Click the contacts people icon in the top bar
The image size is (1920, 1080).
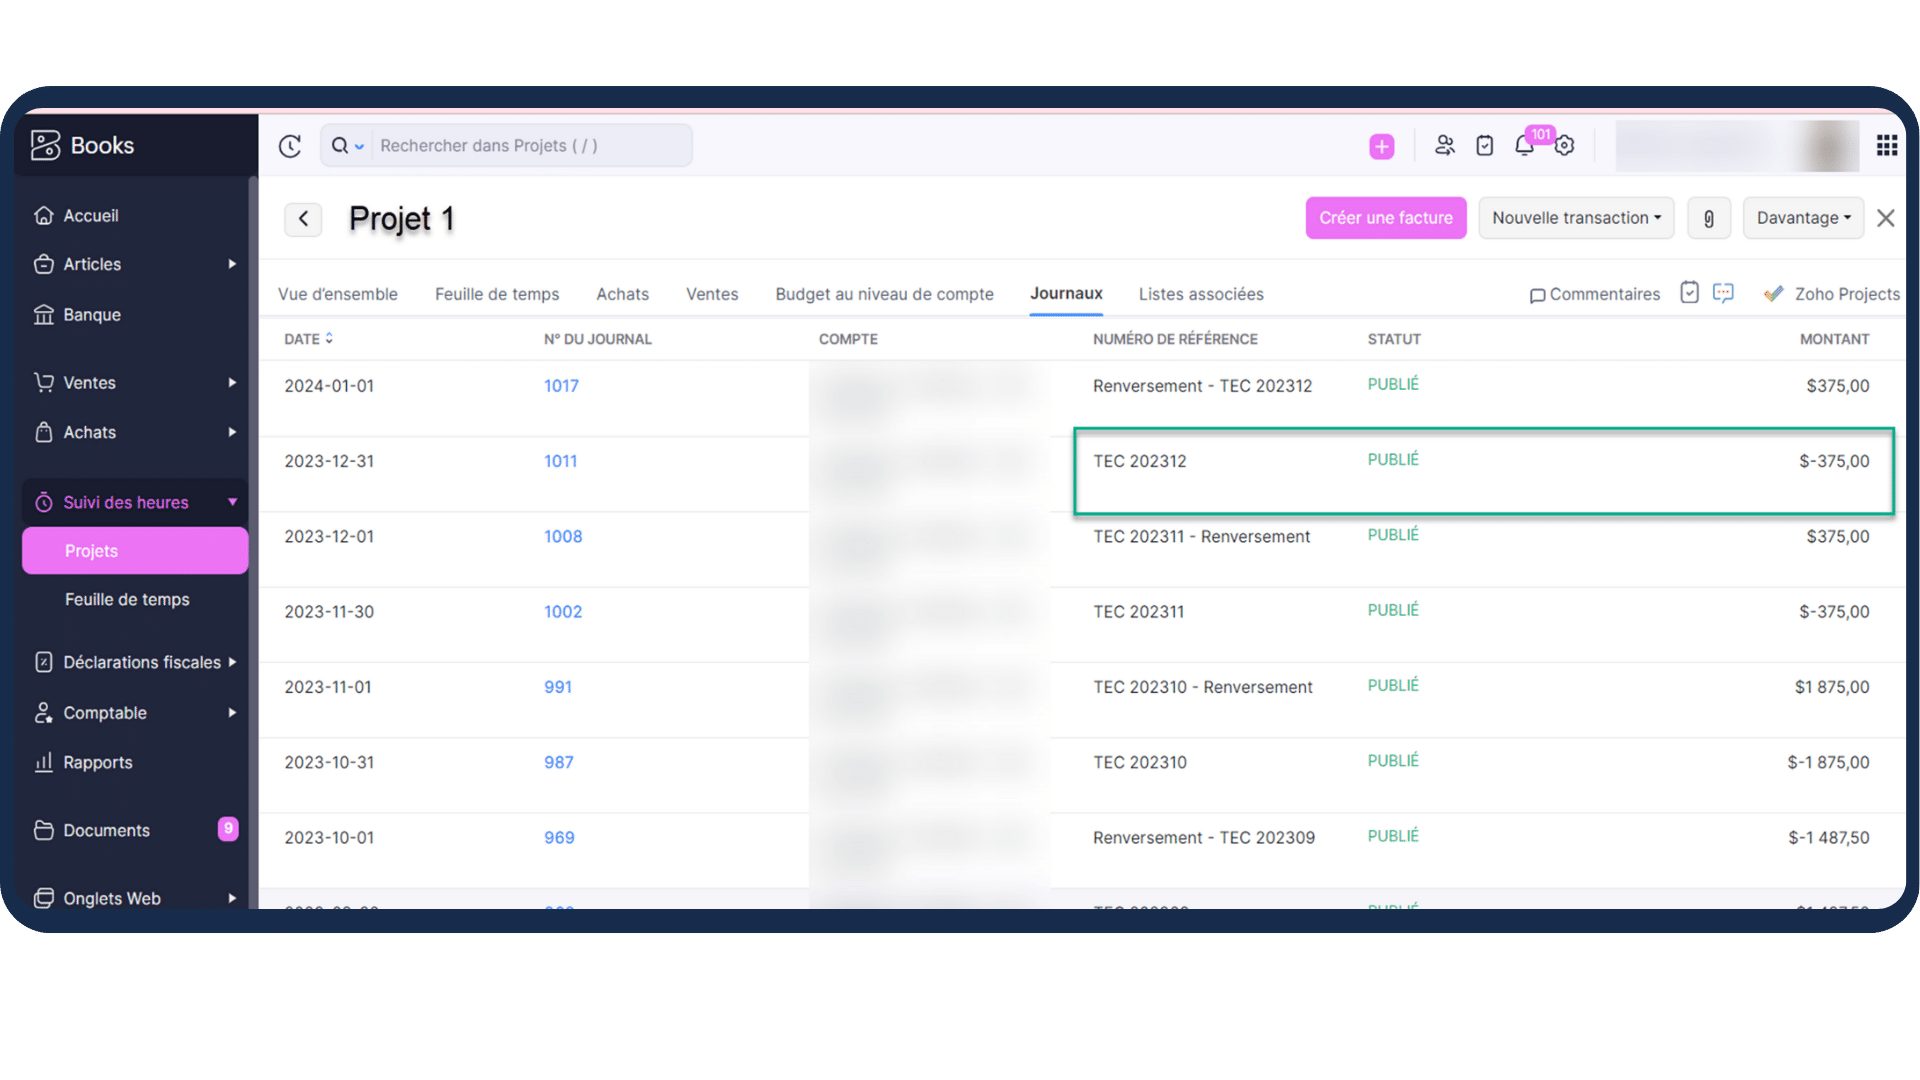coord(1444,146)
